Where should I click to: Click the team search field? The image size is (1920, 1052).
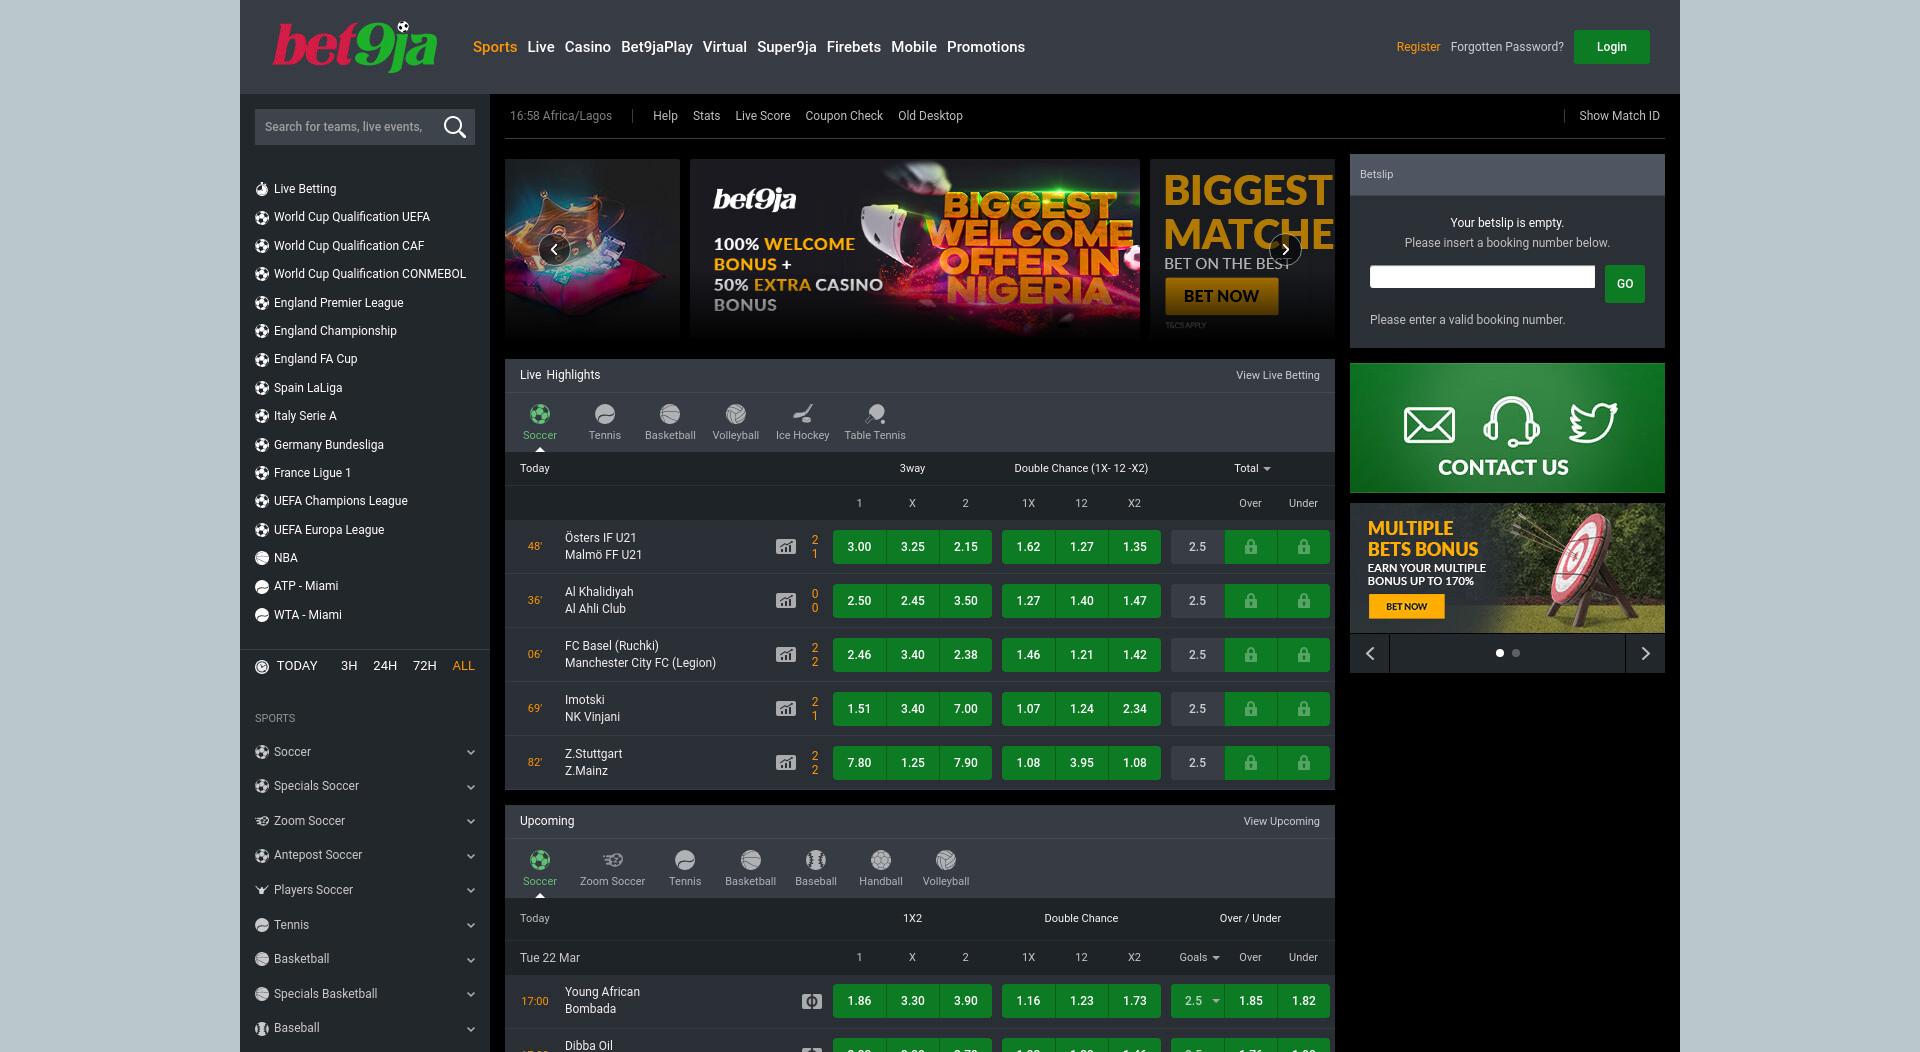(345, 127)
